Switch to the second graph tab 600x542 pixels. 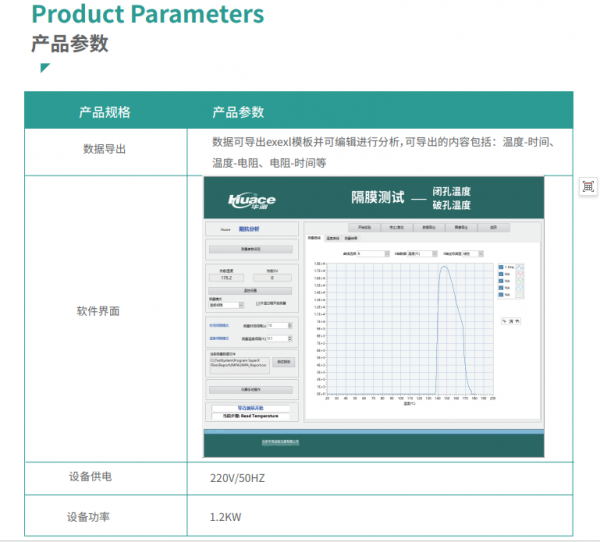332,238
